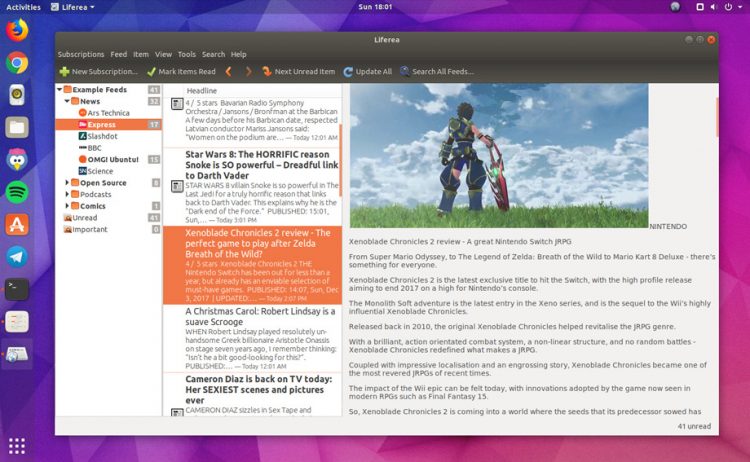Image resolution: width=750 pixels, height=462 pixels.
Task: Go to previous item arrow
Action: (229, 72)
